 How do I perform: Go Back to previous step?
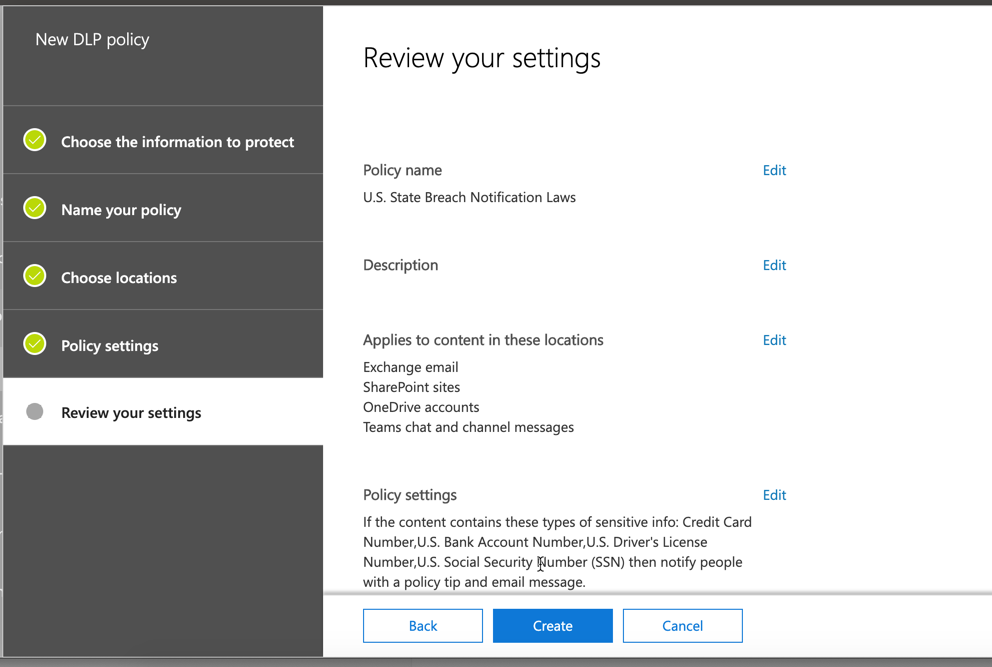click(423, 626)
